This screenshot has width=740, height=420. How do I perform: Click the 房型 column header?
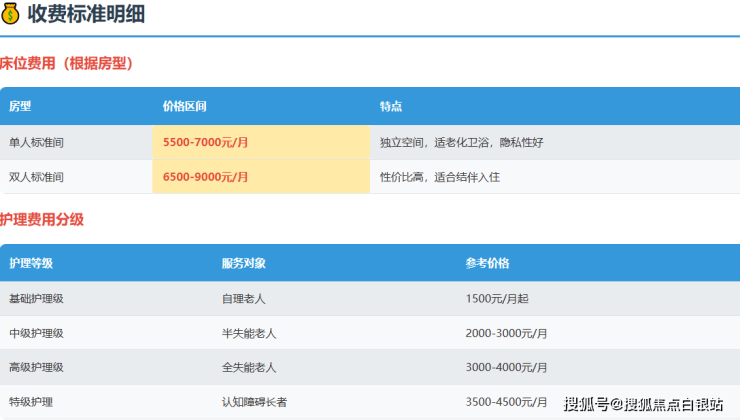pos(20,106)
